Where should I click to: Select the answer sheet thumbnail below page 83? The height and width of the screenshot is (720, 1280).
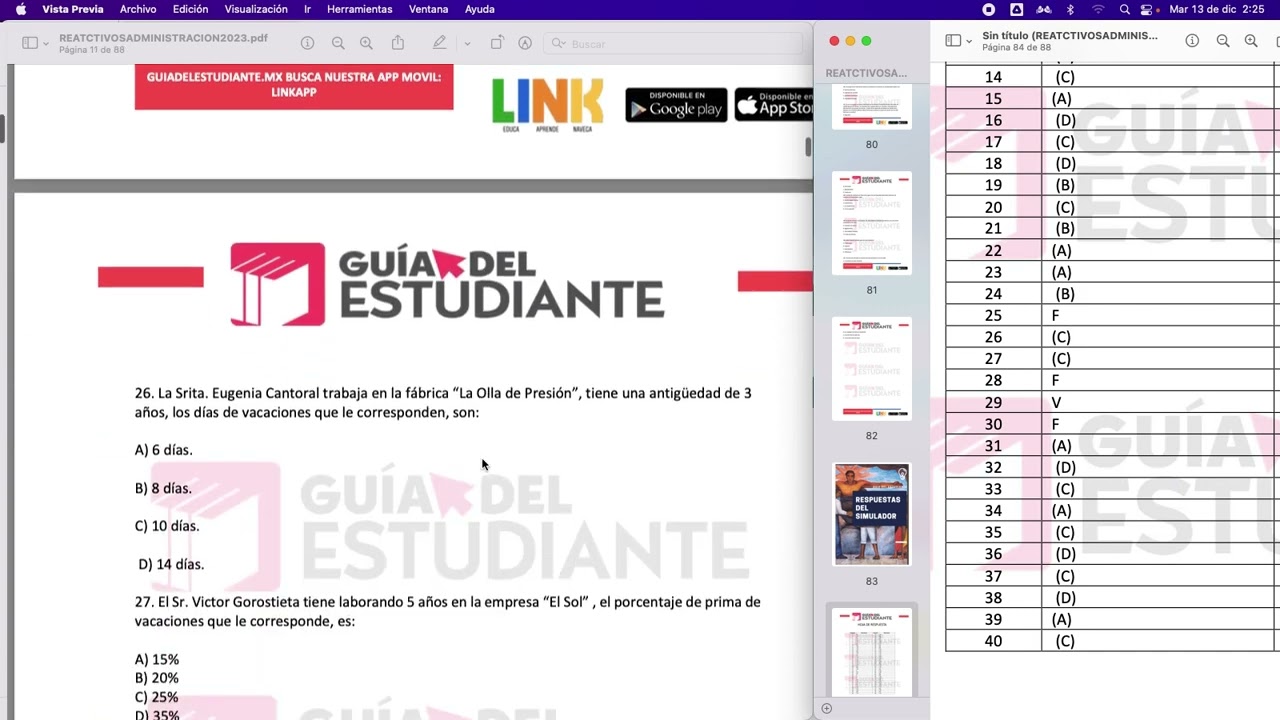(872, 652)
